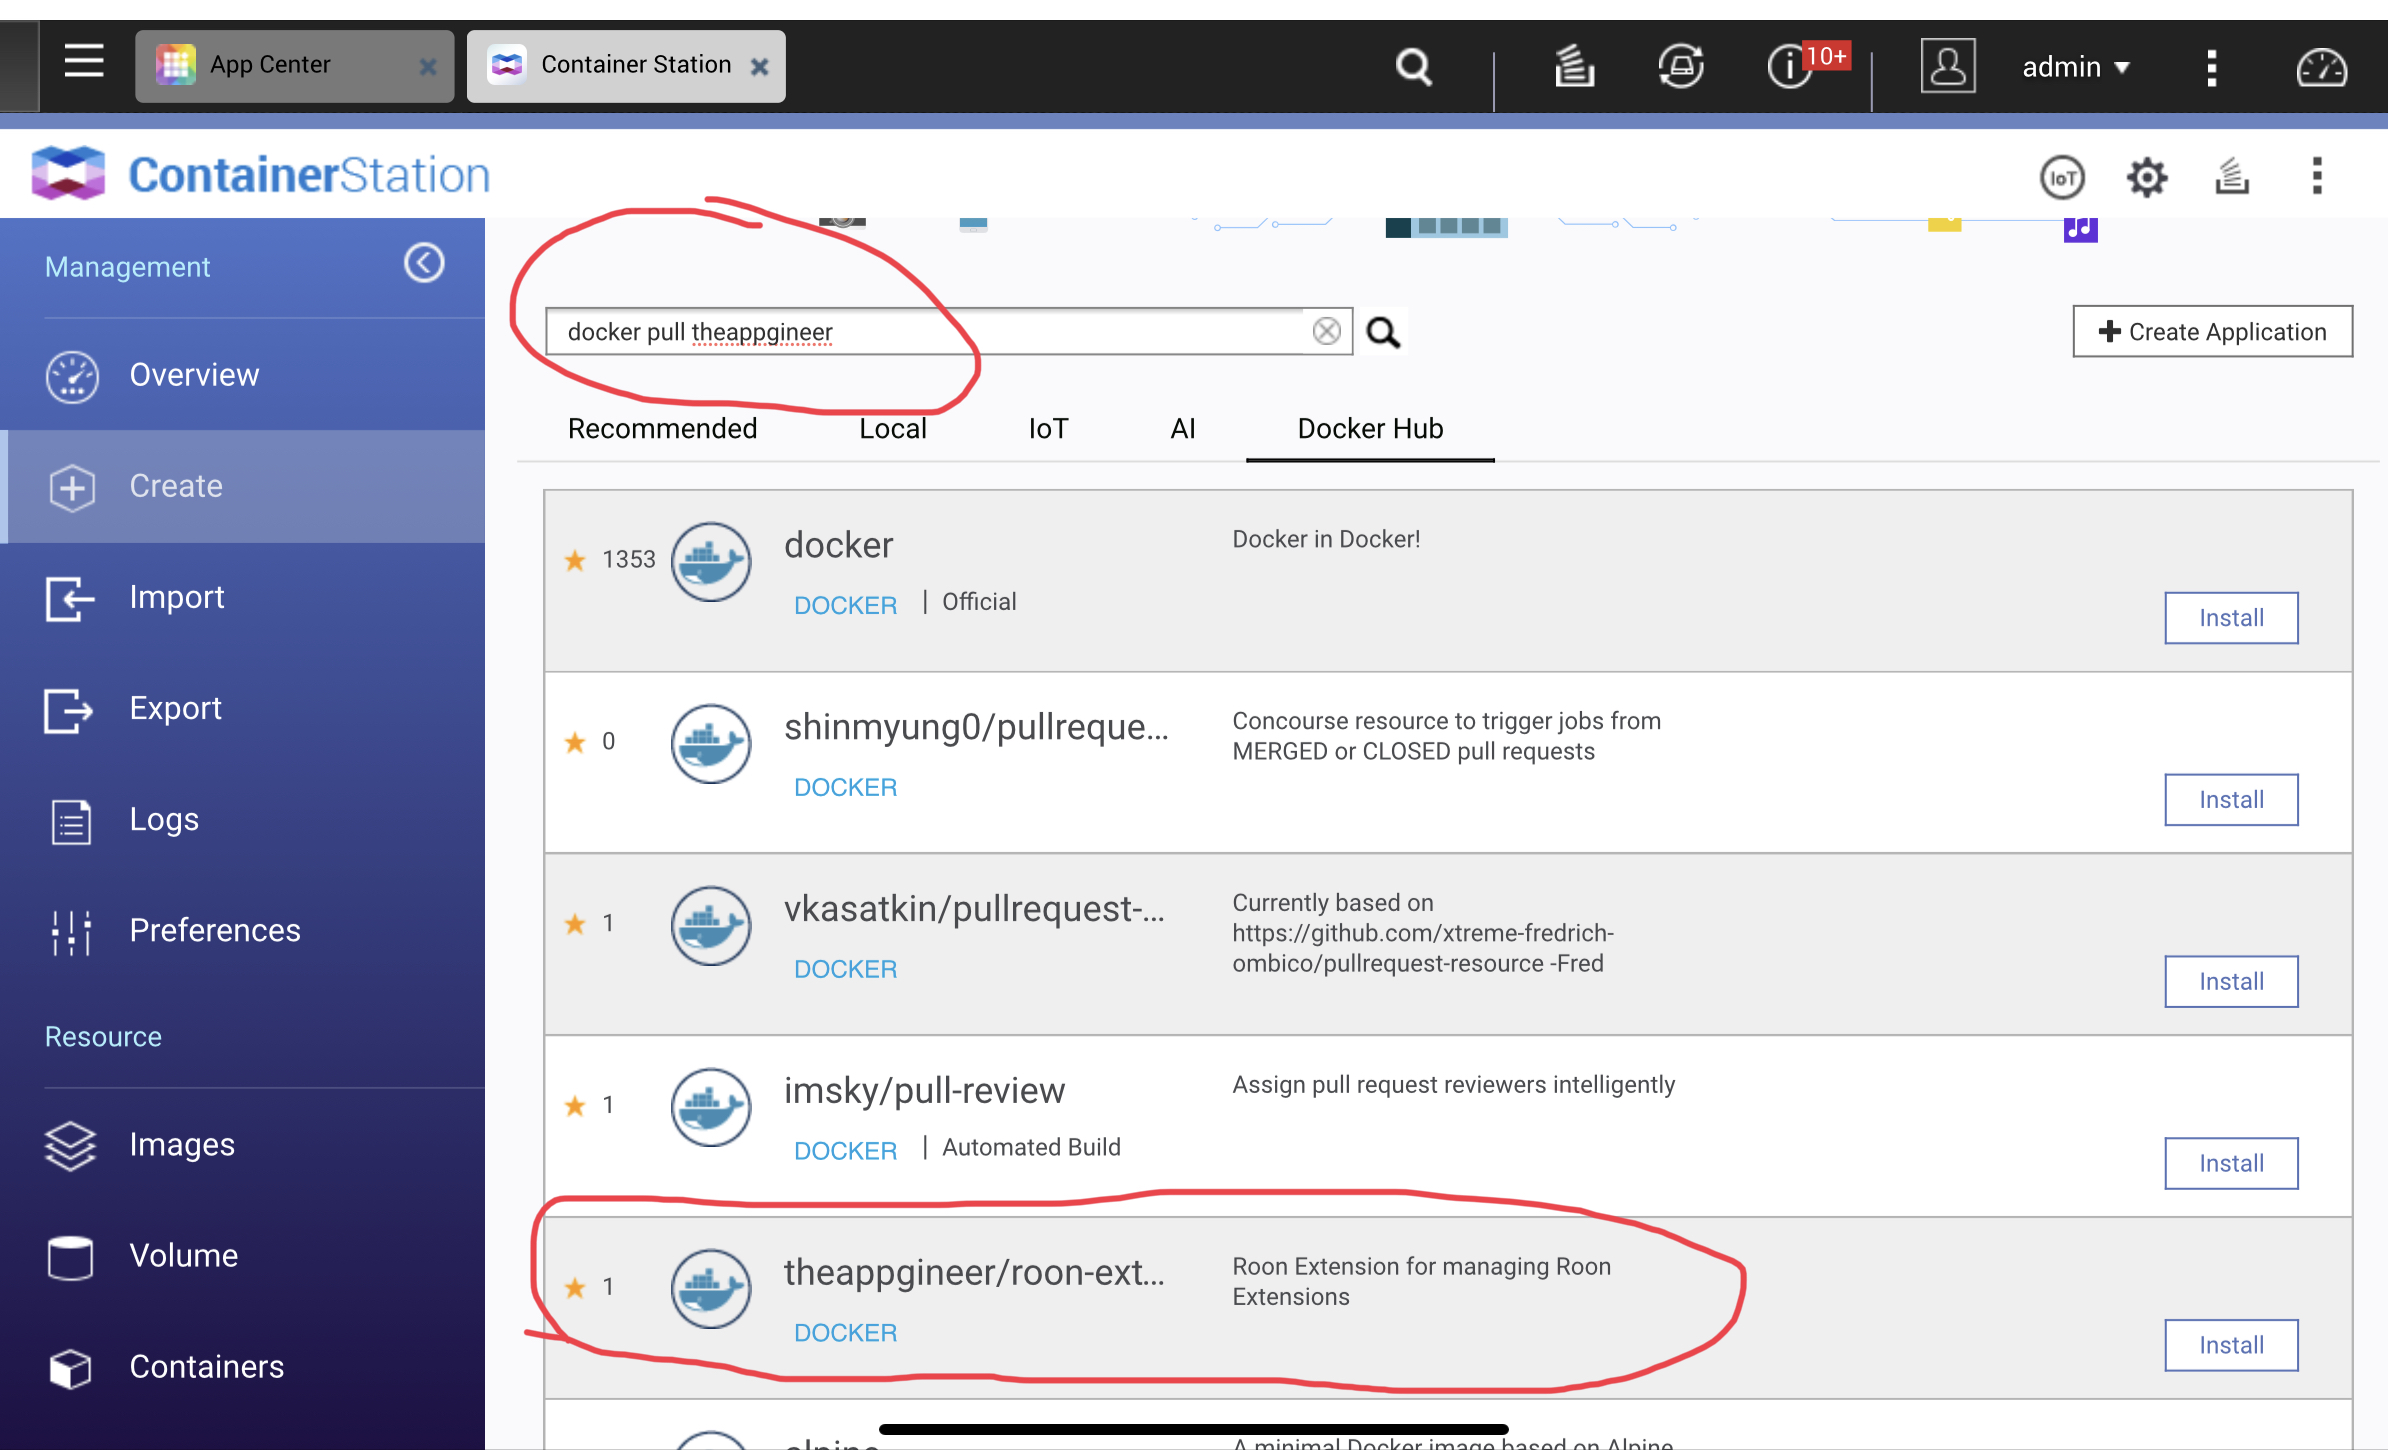Open Images under Resource
2388x1450 pixels.
(242, 1144)
